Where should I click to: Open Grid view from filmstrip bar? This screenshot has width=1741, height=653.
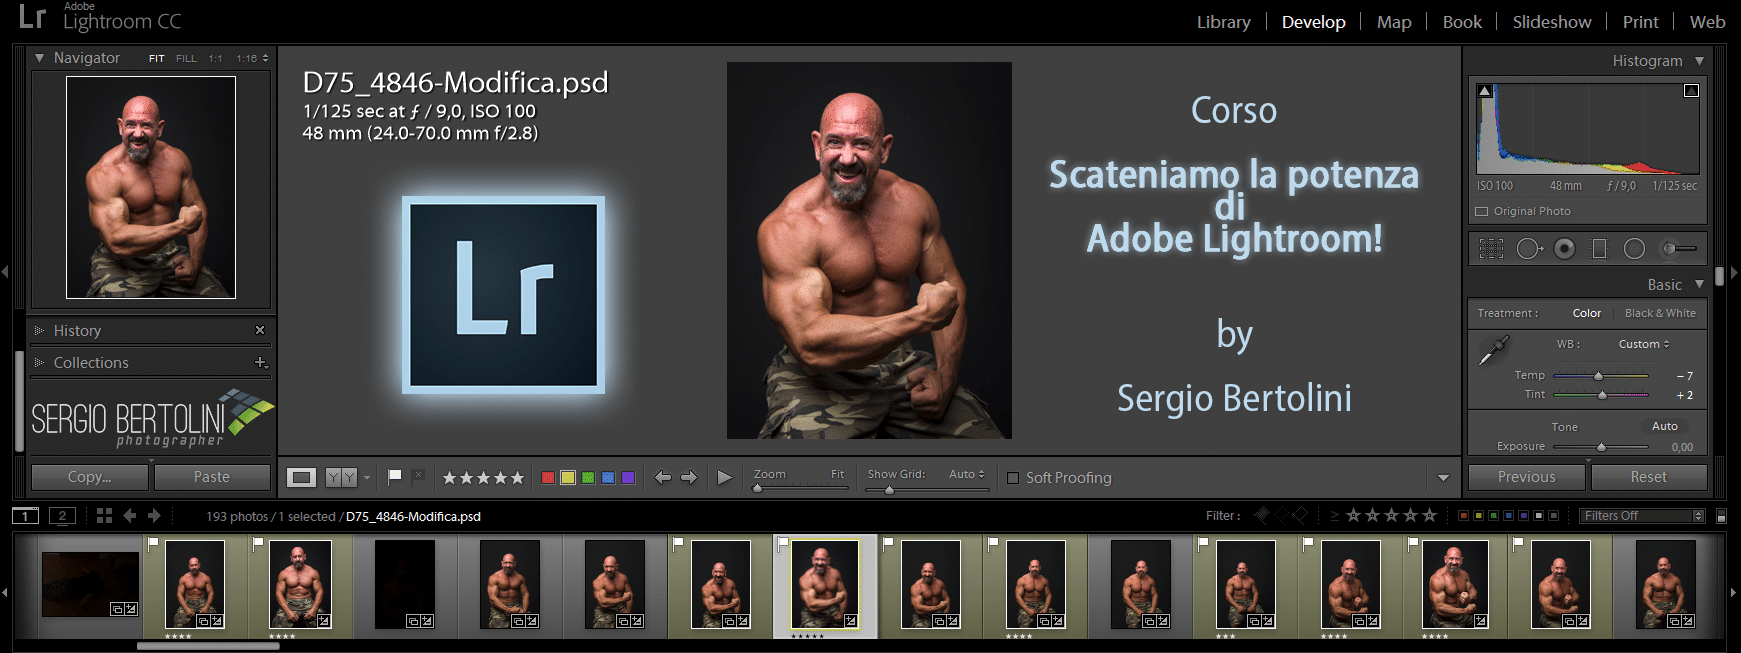point(104,516)
